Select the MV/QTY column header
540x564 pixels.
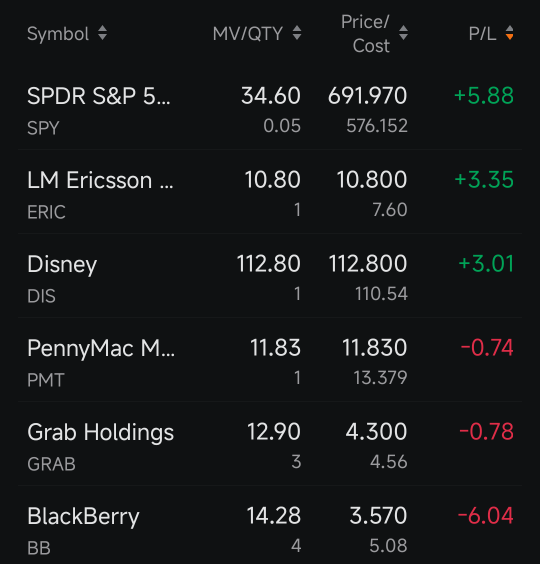248,34
